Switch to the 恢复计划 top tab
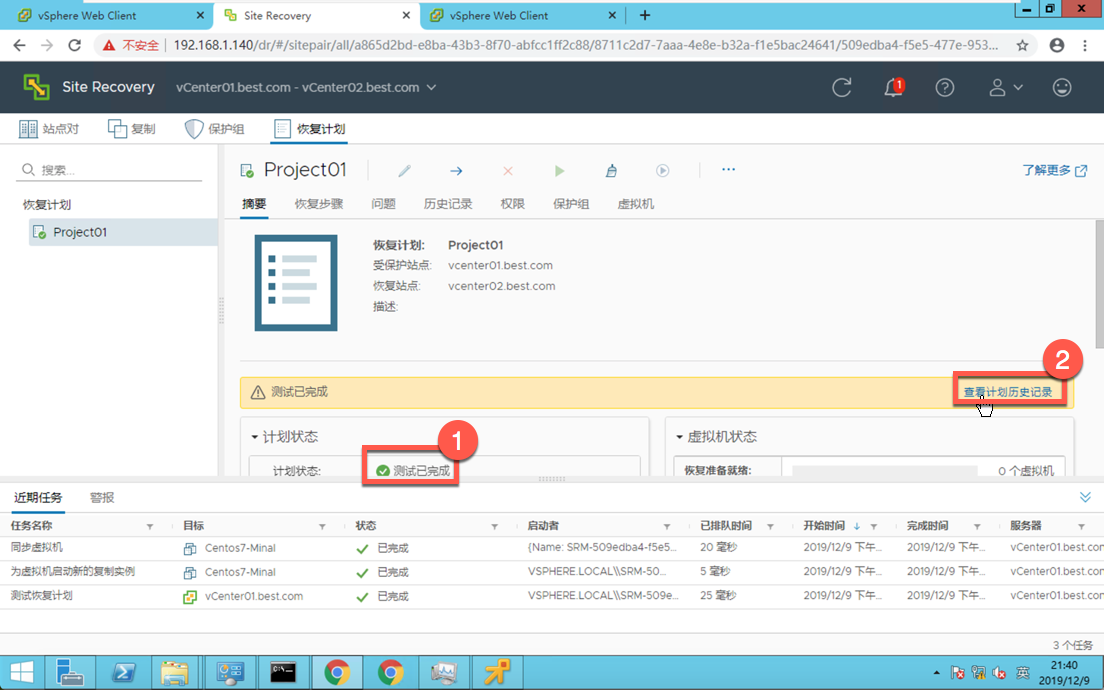1104x690 pixels. 310,129
